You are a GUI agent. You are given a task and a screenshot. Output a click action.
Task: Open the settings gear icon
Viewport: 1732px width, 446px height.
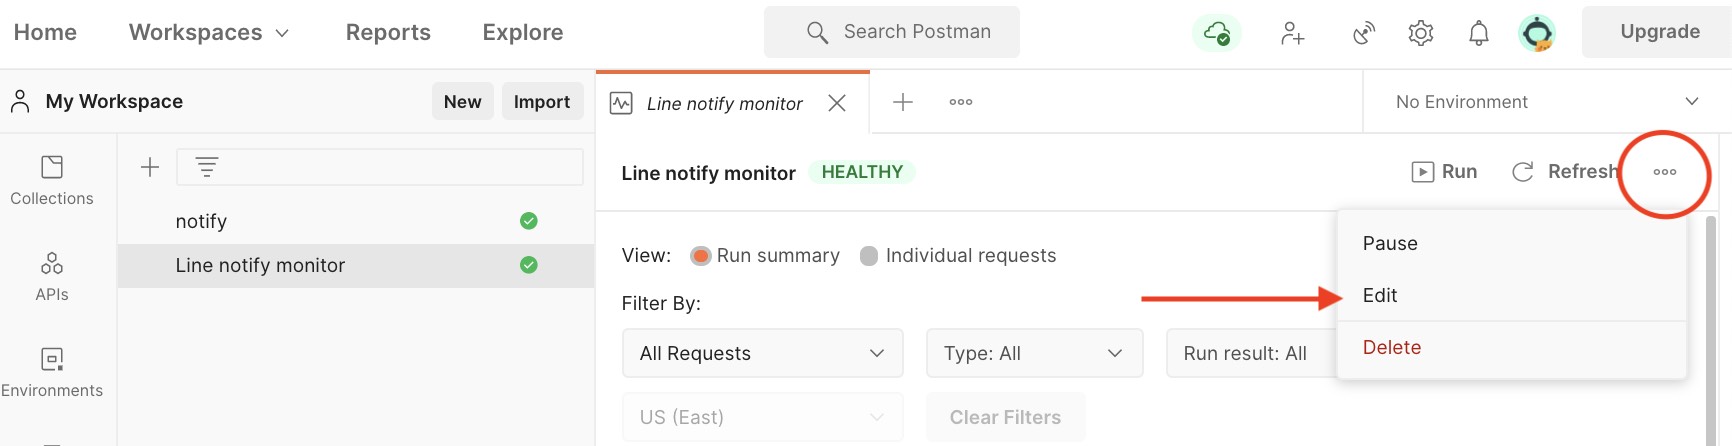[1421, 33]
